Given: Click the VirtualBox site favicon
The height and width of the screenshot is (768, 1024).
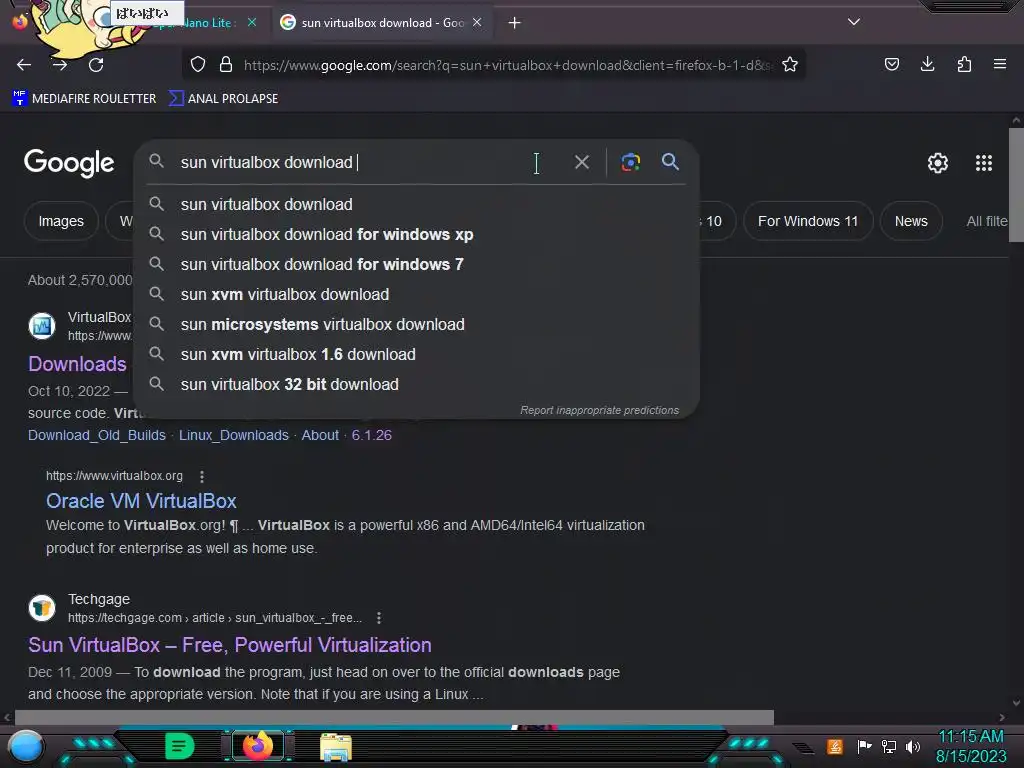Looking at the screenshot, I should pos(42,325).
